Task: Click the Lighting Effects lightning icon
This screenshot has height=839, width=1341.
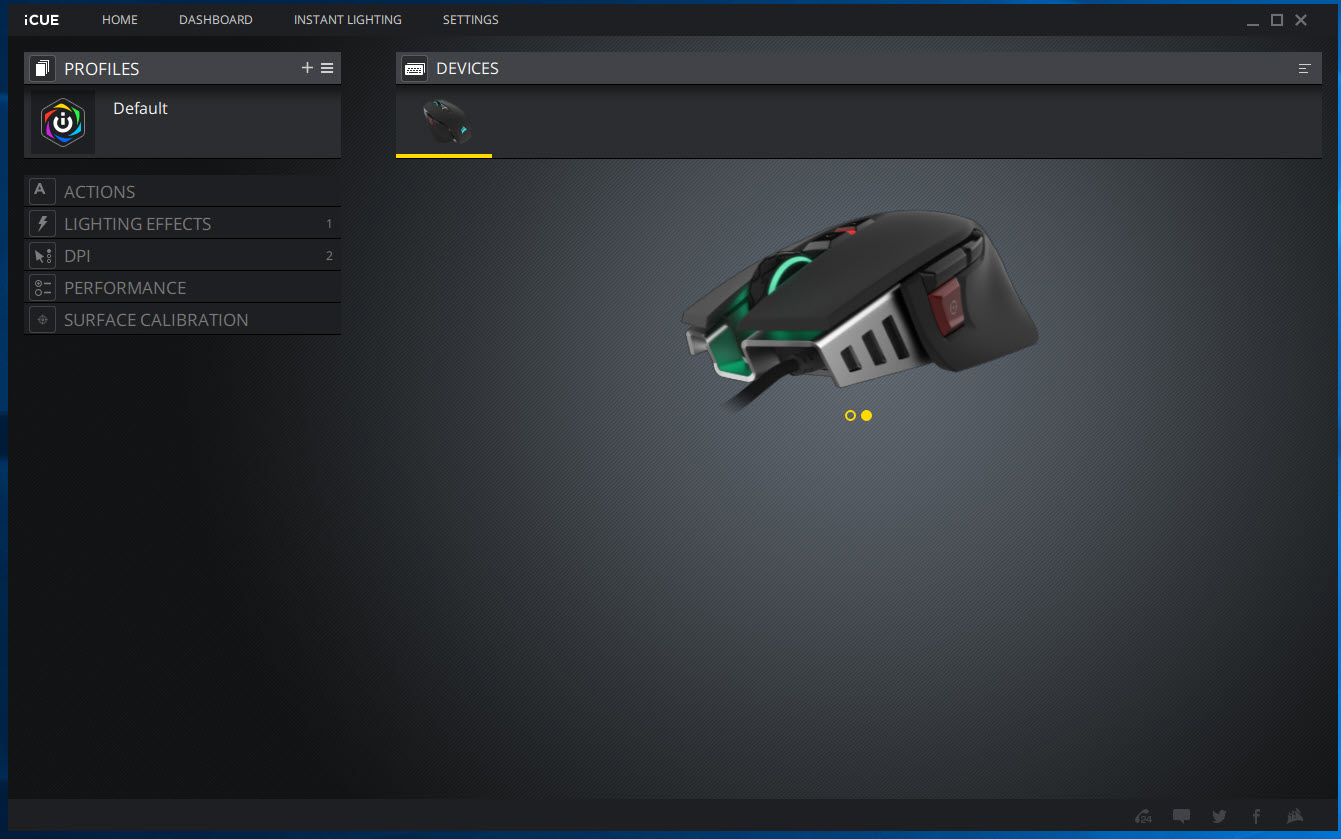Action: tap(42, 223)
